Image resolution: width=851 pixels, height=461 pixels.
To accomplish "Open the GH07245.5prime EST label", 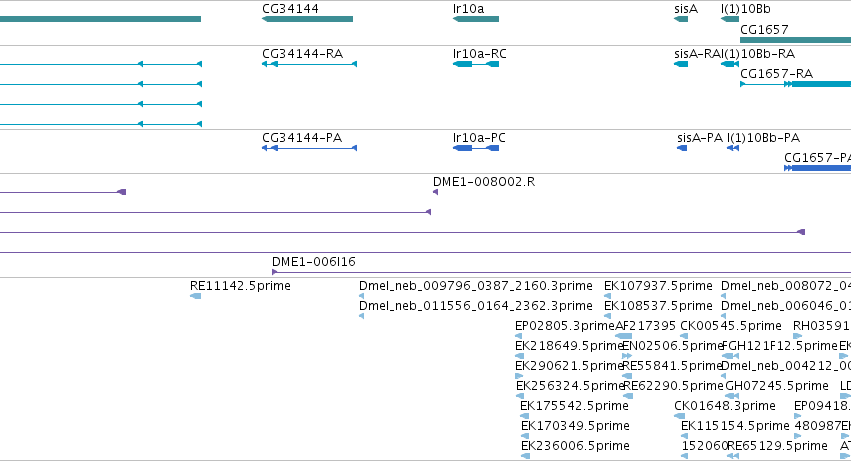I will click(x=777, y=386).
